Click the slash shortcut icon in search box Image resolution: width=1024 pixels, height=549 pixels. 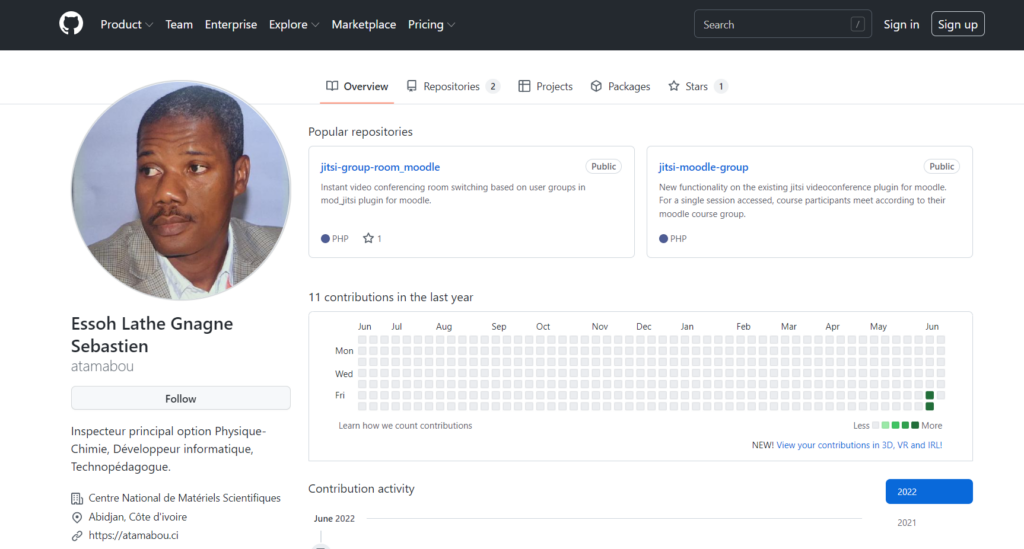[858, 25]
